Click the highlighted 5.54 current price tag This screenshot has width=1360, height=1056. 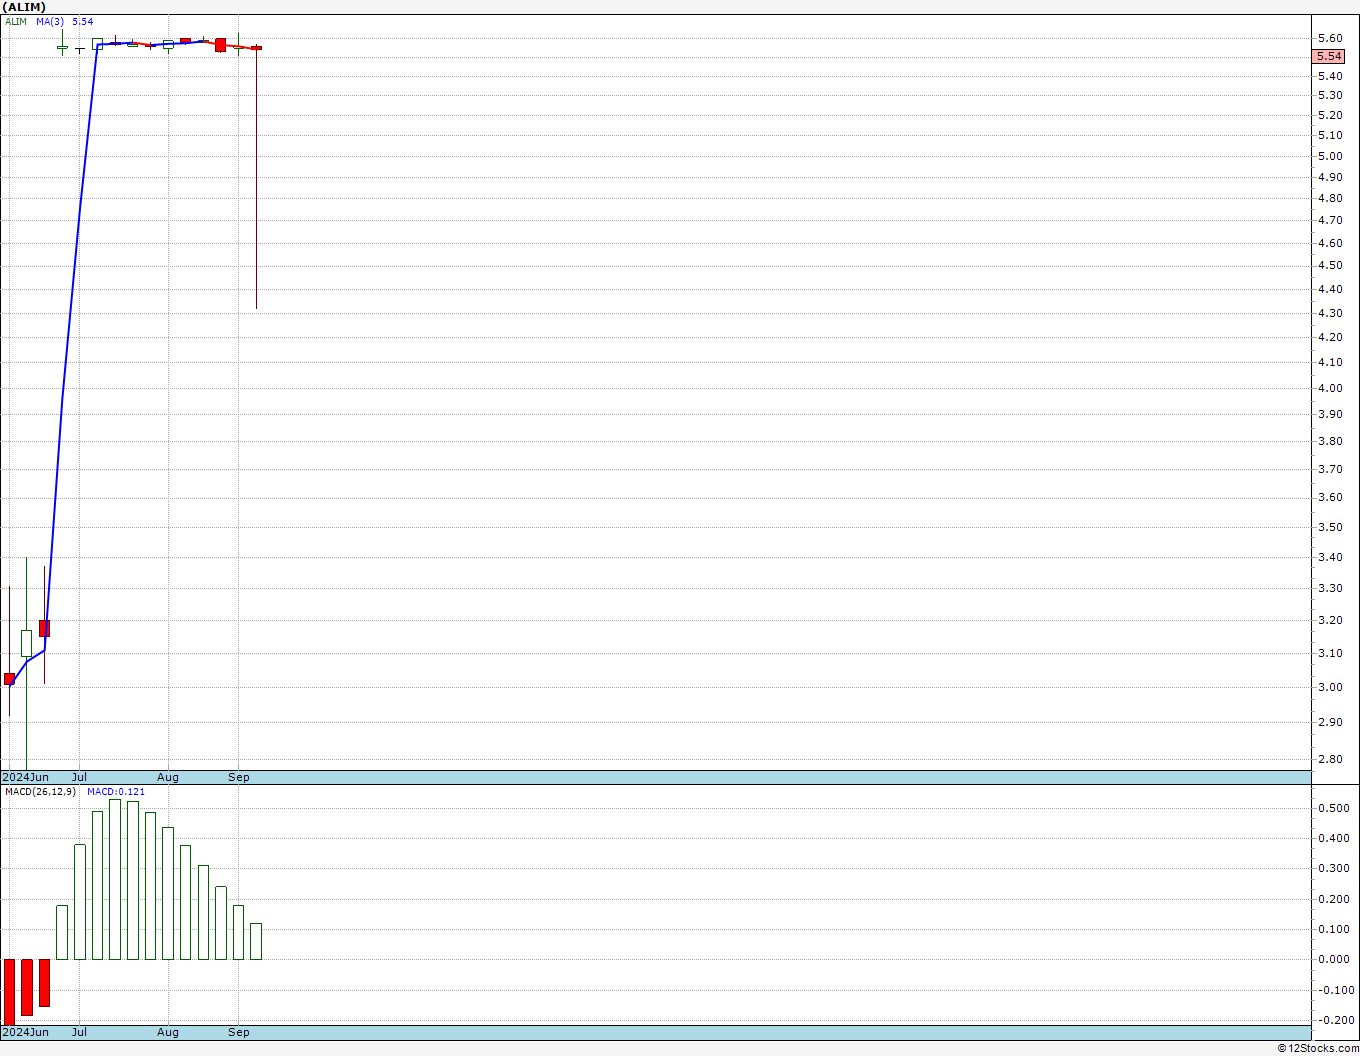click(1329, 57)
